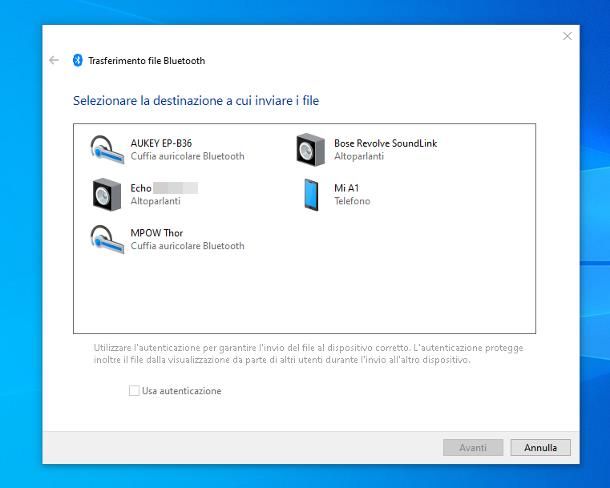
Task: Select the AUKEY EP-B36 device name
Action: 161,143
